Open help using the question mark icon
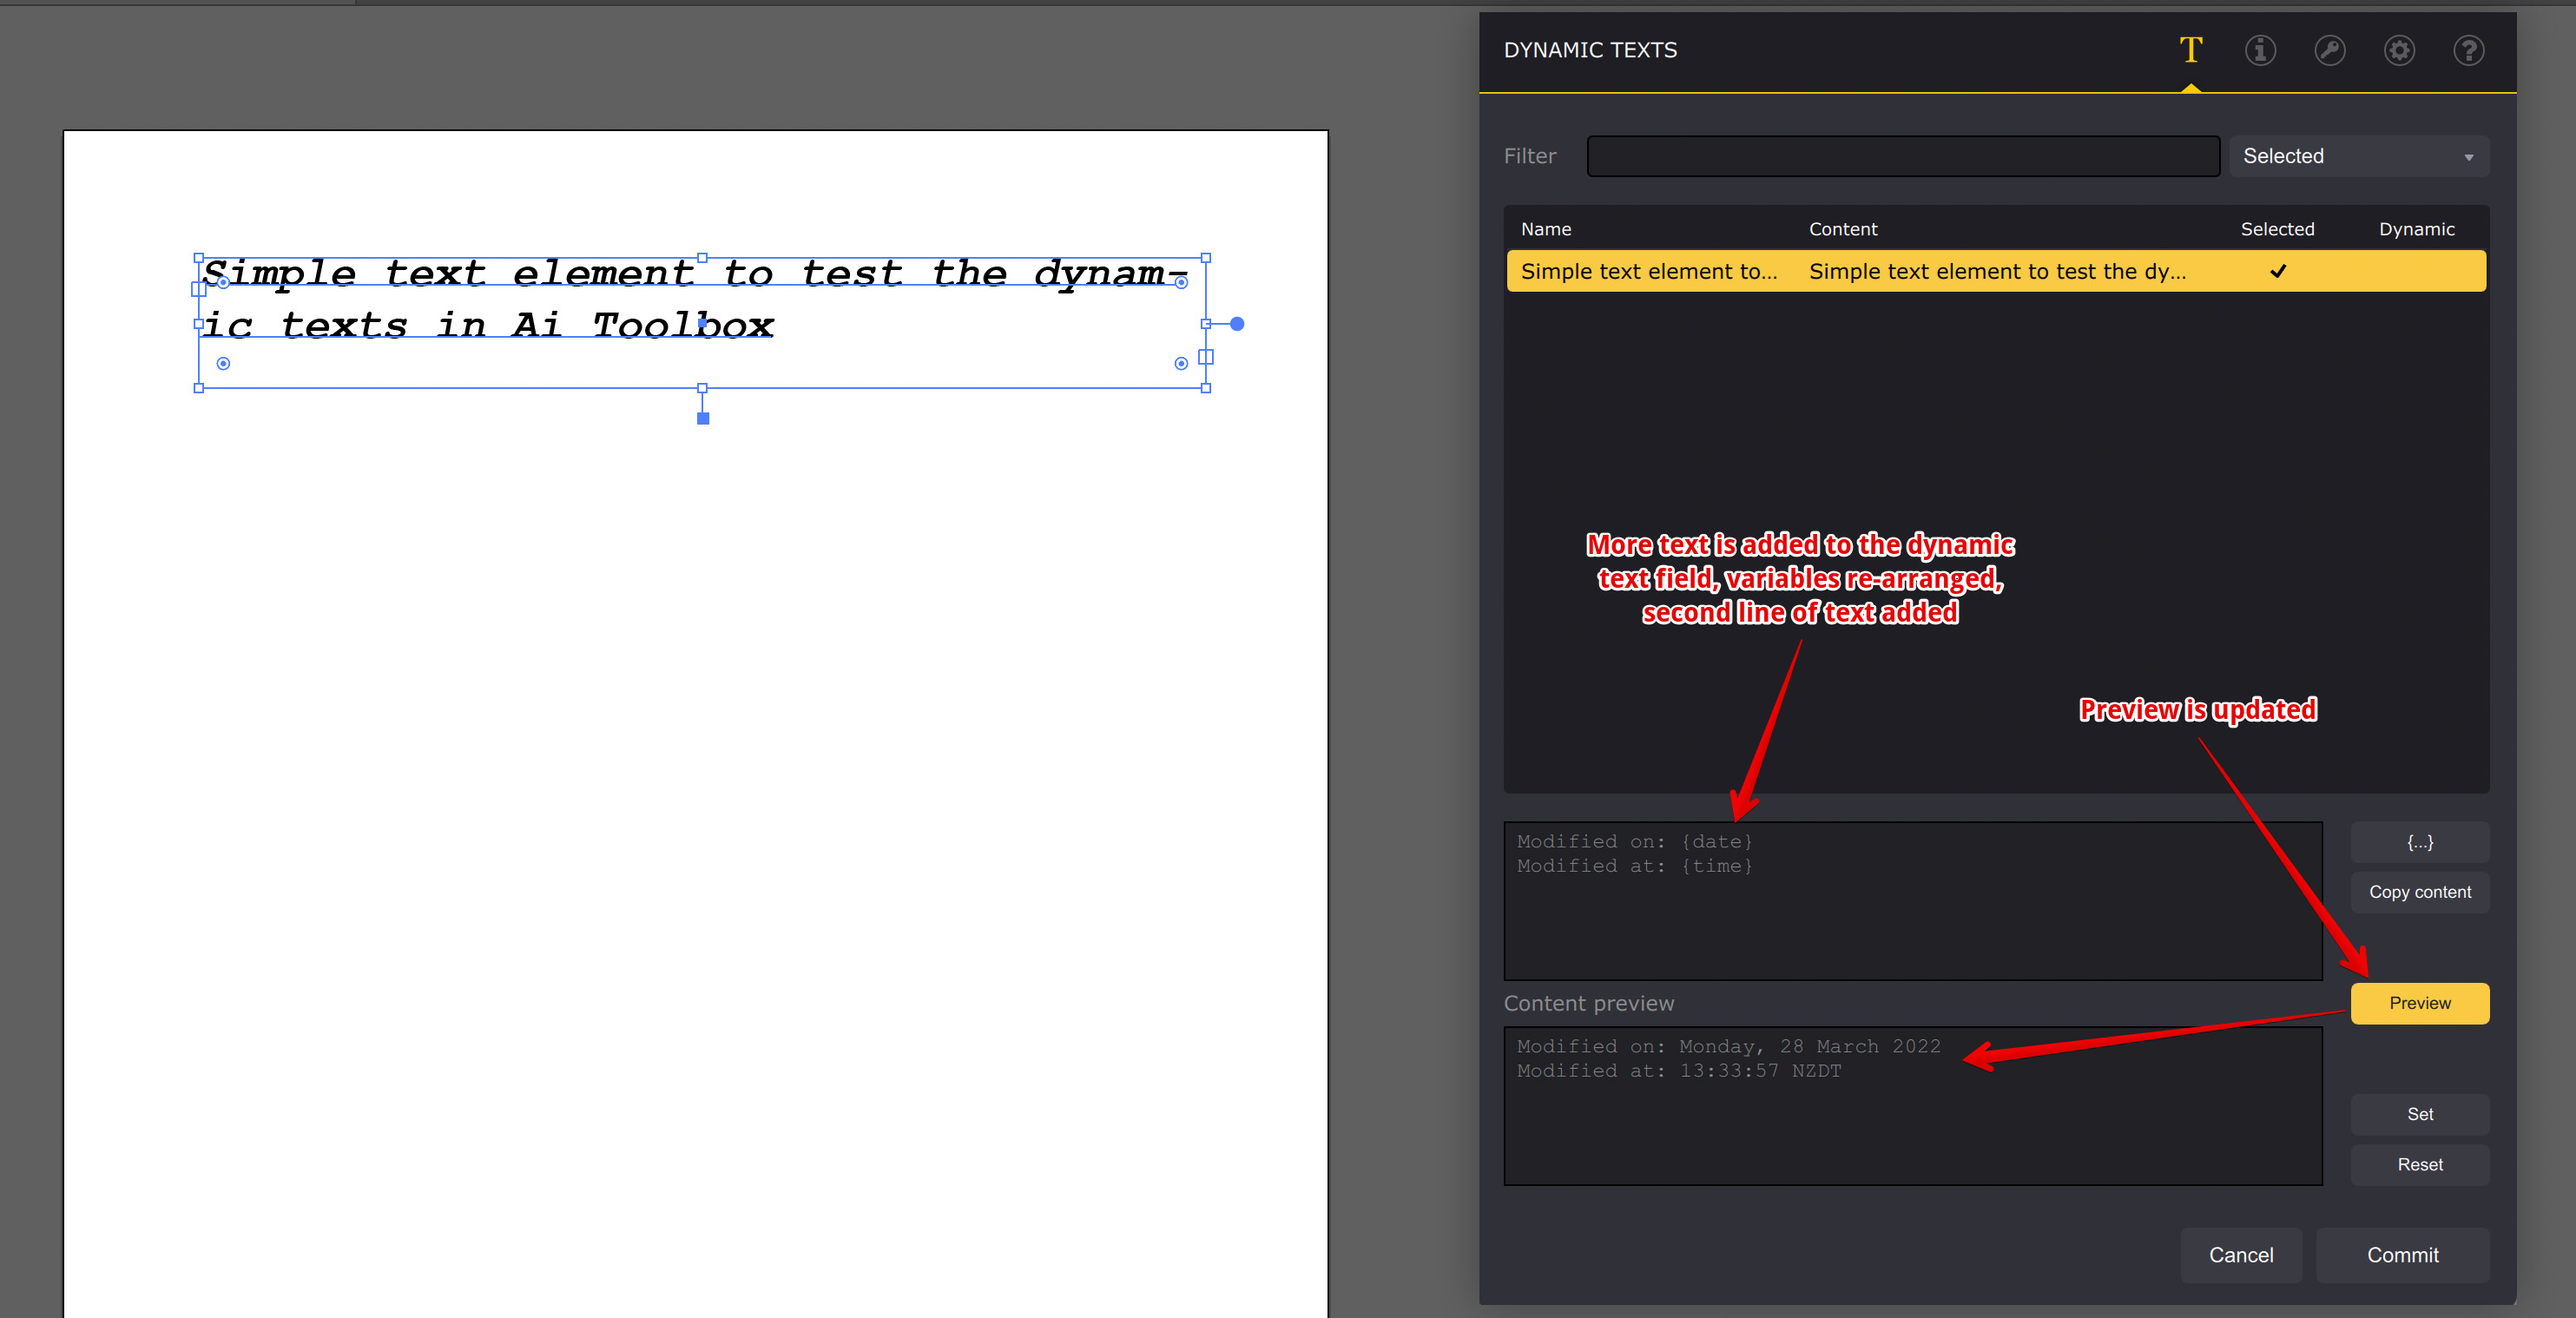Image resolution: width=2576 pixels, height=1318 pixels. tap(2468, 50)
